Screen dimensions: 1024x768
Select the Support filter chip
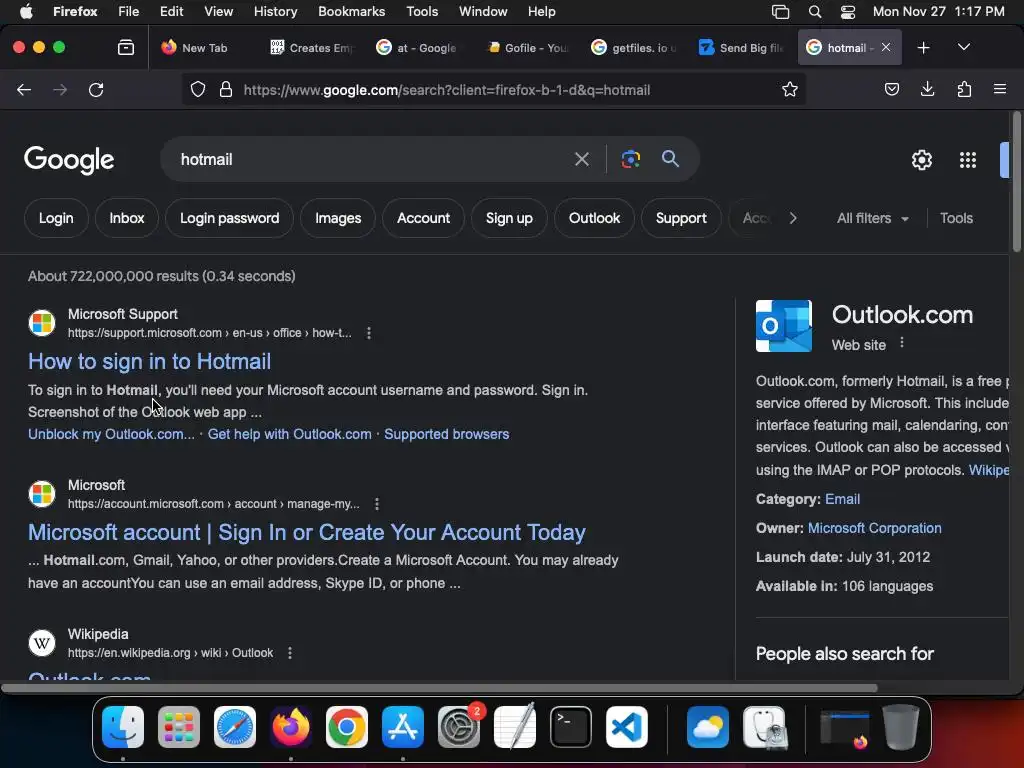[680, 218]
